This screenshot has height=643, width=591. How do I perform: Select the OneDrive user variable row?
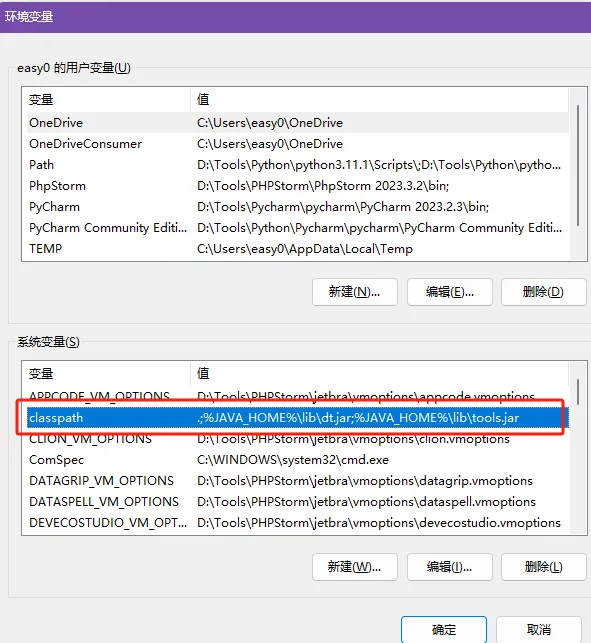click(298, 123)
